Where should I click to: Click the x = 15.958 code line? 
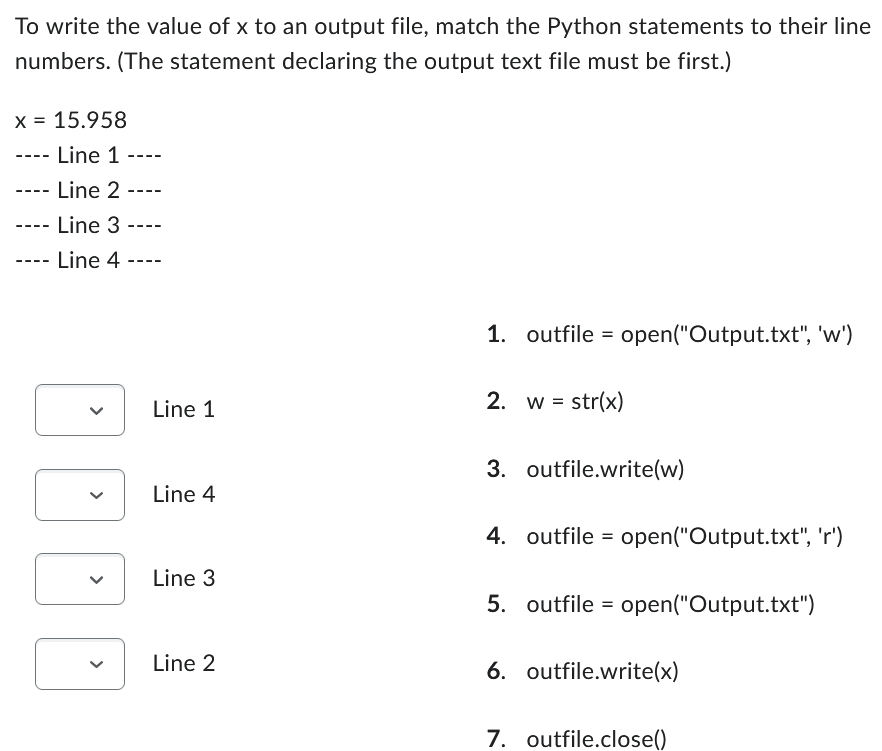coord(70,120)
